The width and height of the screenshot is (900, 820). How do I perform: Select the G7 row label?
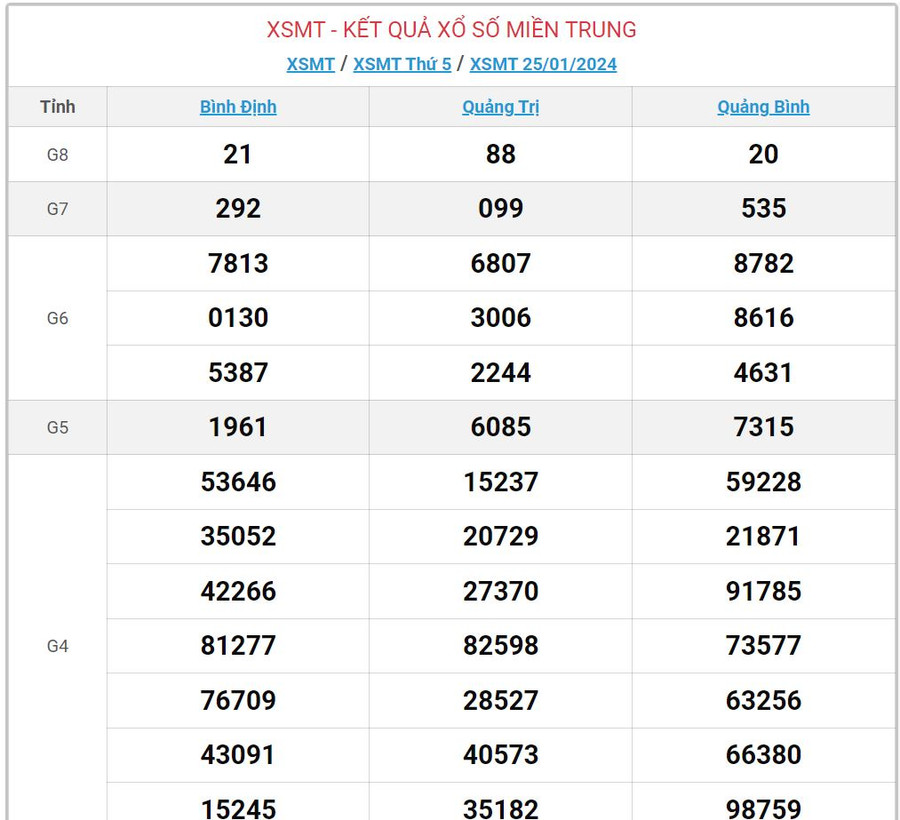(x=57, y=209)
